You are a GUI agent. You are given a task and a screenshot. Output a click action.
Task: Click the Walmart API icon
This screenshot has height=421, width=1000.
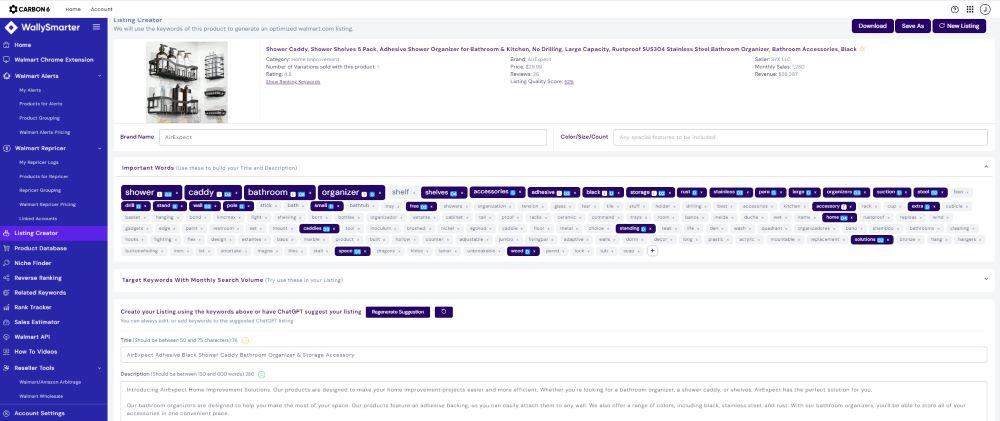coord(6,337)
